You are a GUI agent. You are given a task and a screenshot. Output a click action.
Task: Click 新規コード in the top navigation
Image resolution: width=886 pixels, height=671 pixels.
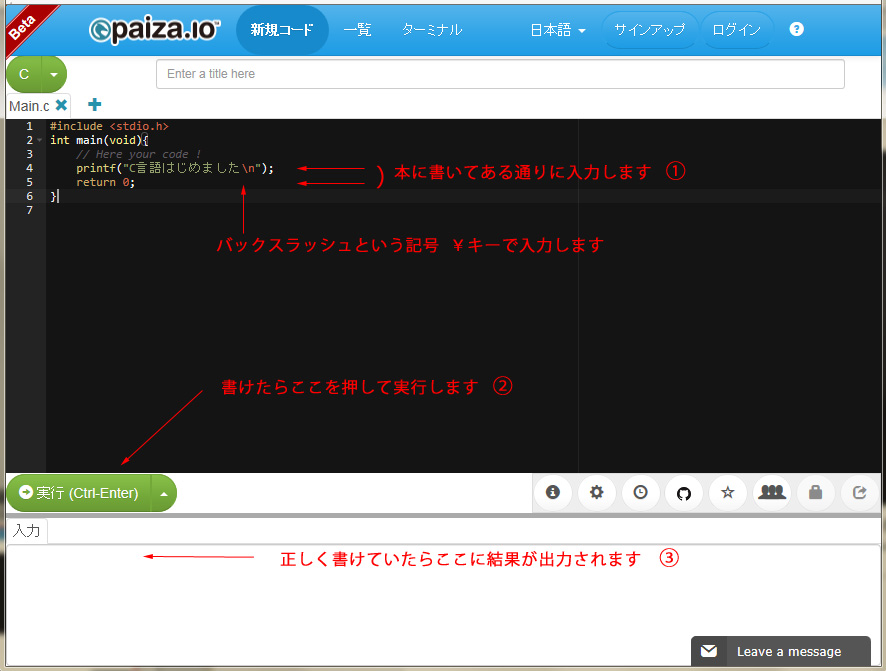pos(282,30)
